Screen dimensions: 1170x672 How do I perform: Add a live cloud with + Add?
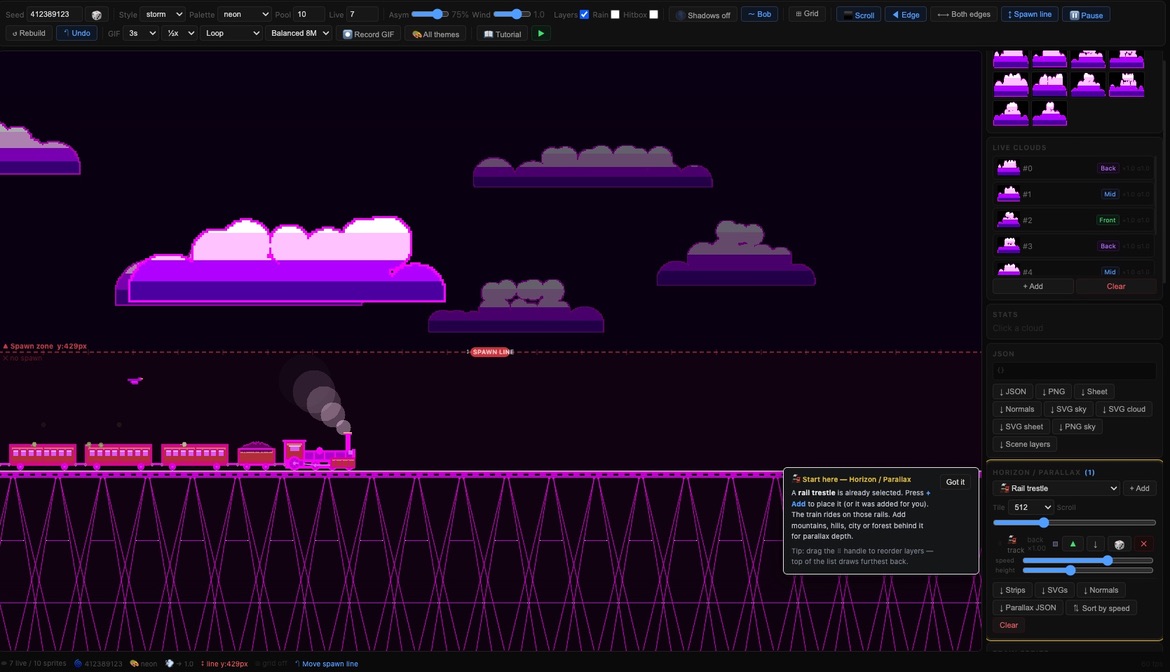pyautogui.click(x=1033, y=286)
